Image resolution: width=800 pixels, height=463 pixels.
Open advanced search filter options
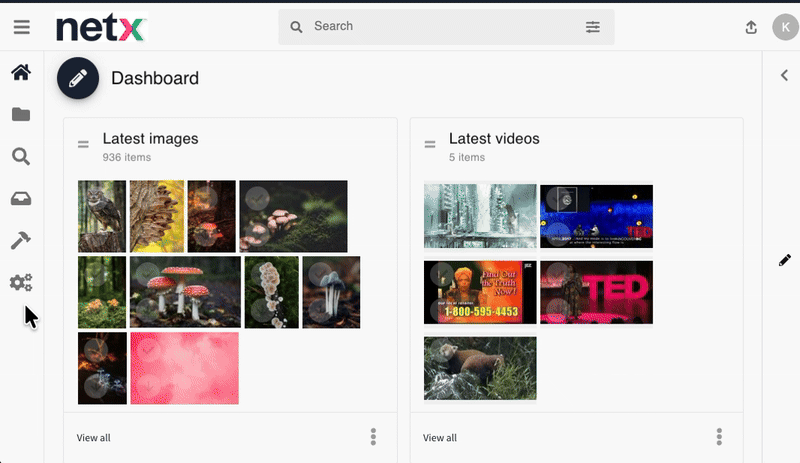tap(593, 27)
